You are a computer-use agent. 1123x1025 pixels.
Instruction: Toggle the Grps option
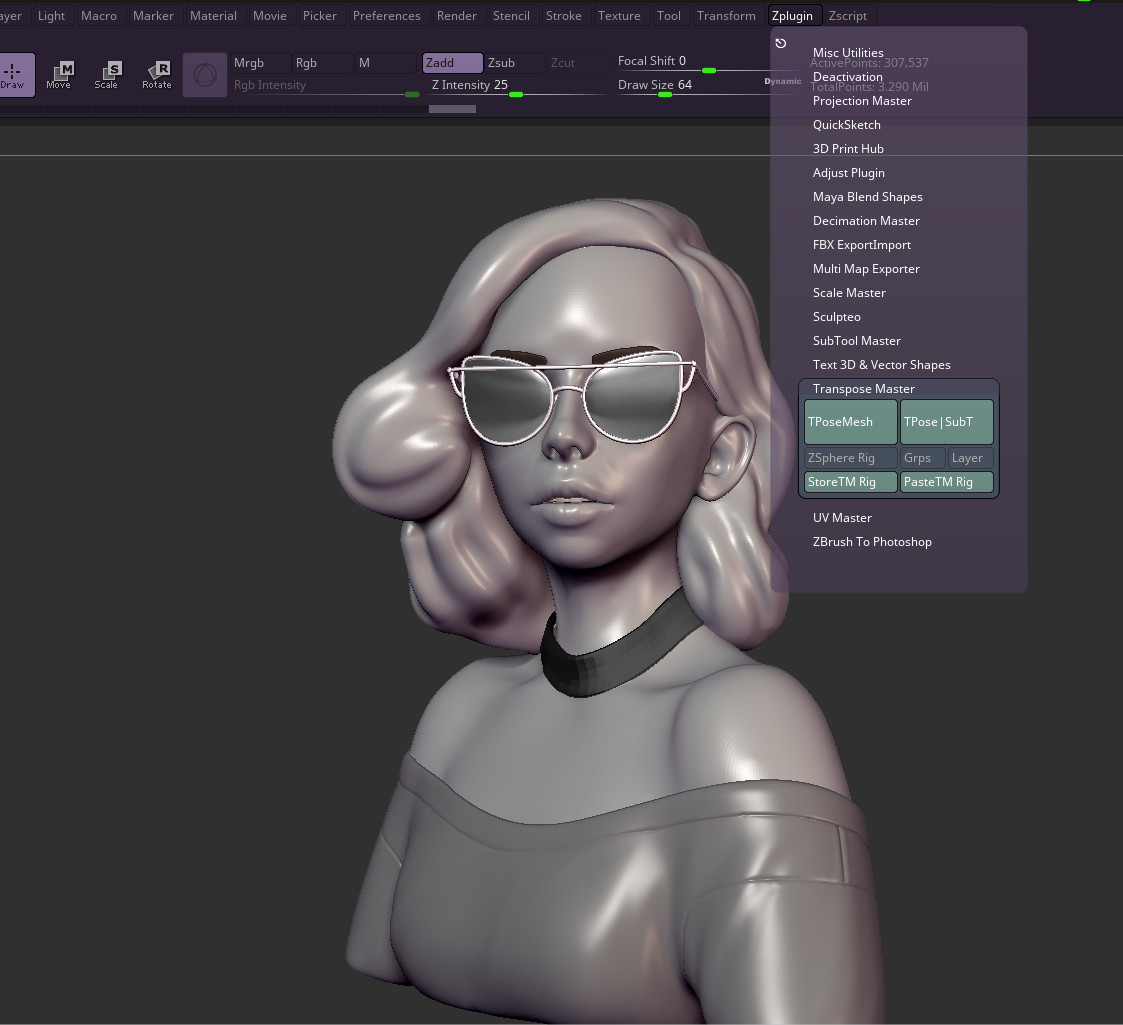tap(922, 458)
